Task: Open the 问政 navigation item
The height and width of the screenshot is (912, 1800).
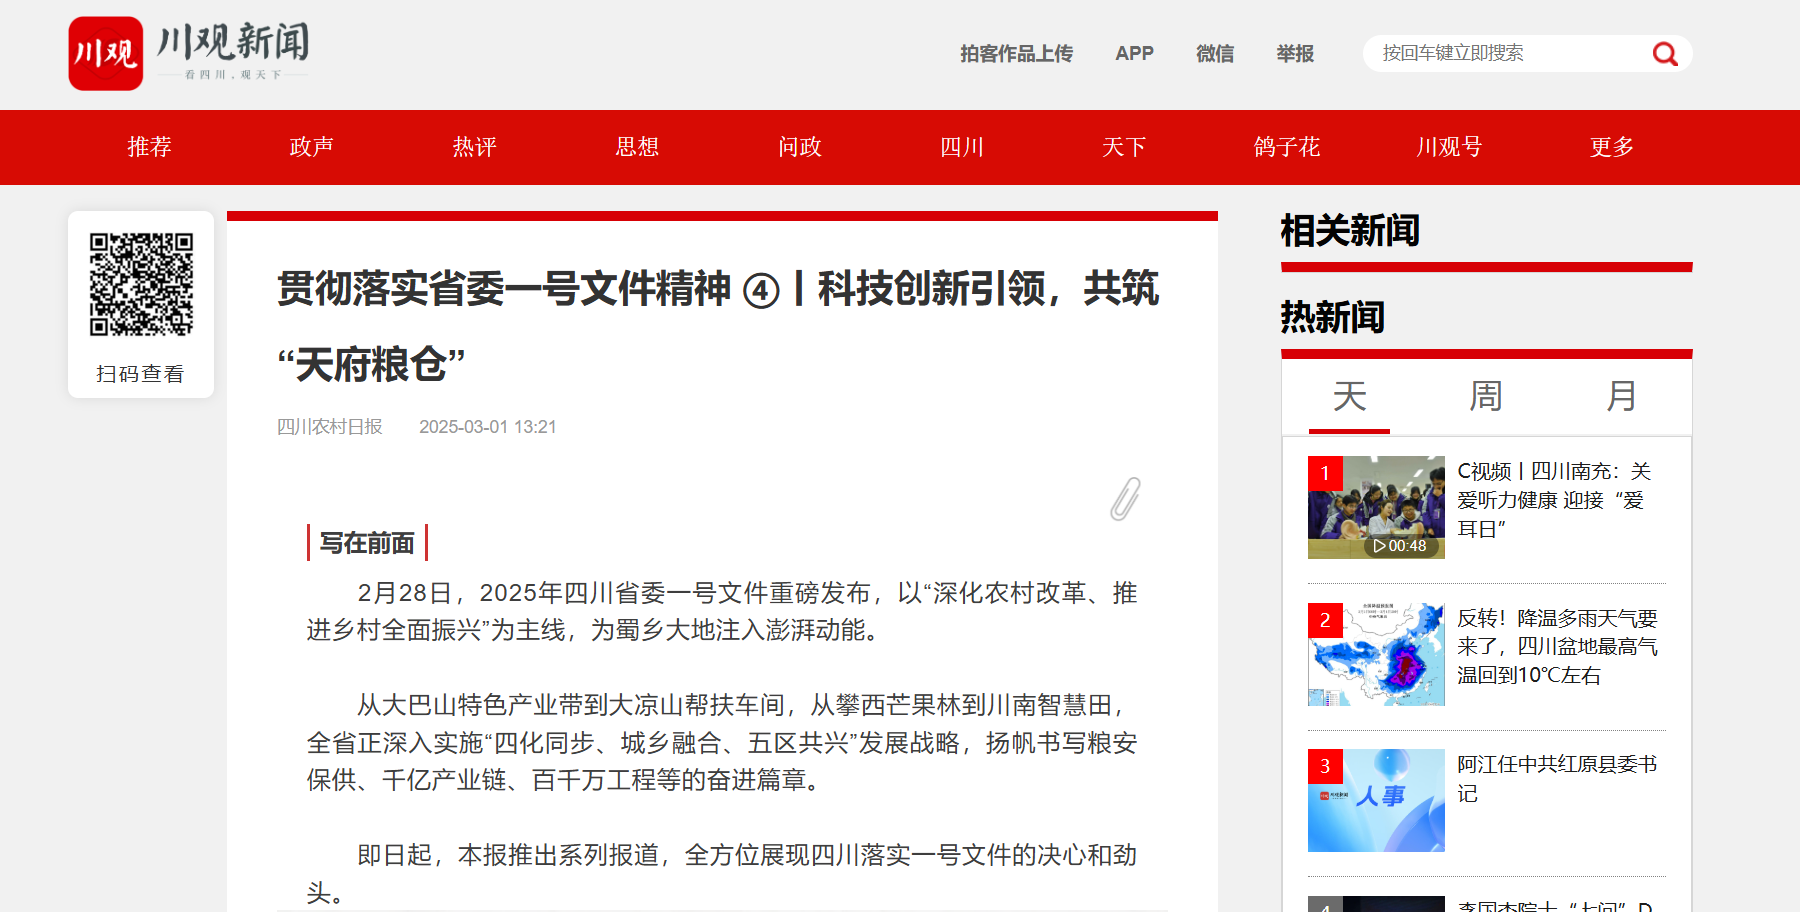Action: tap(799, 147)
